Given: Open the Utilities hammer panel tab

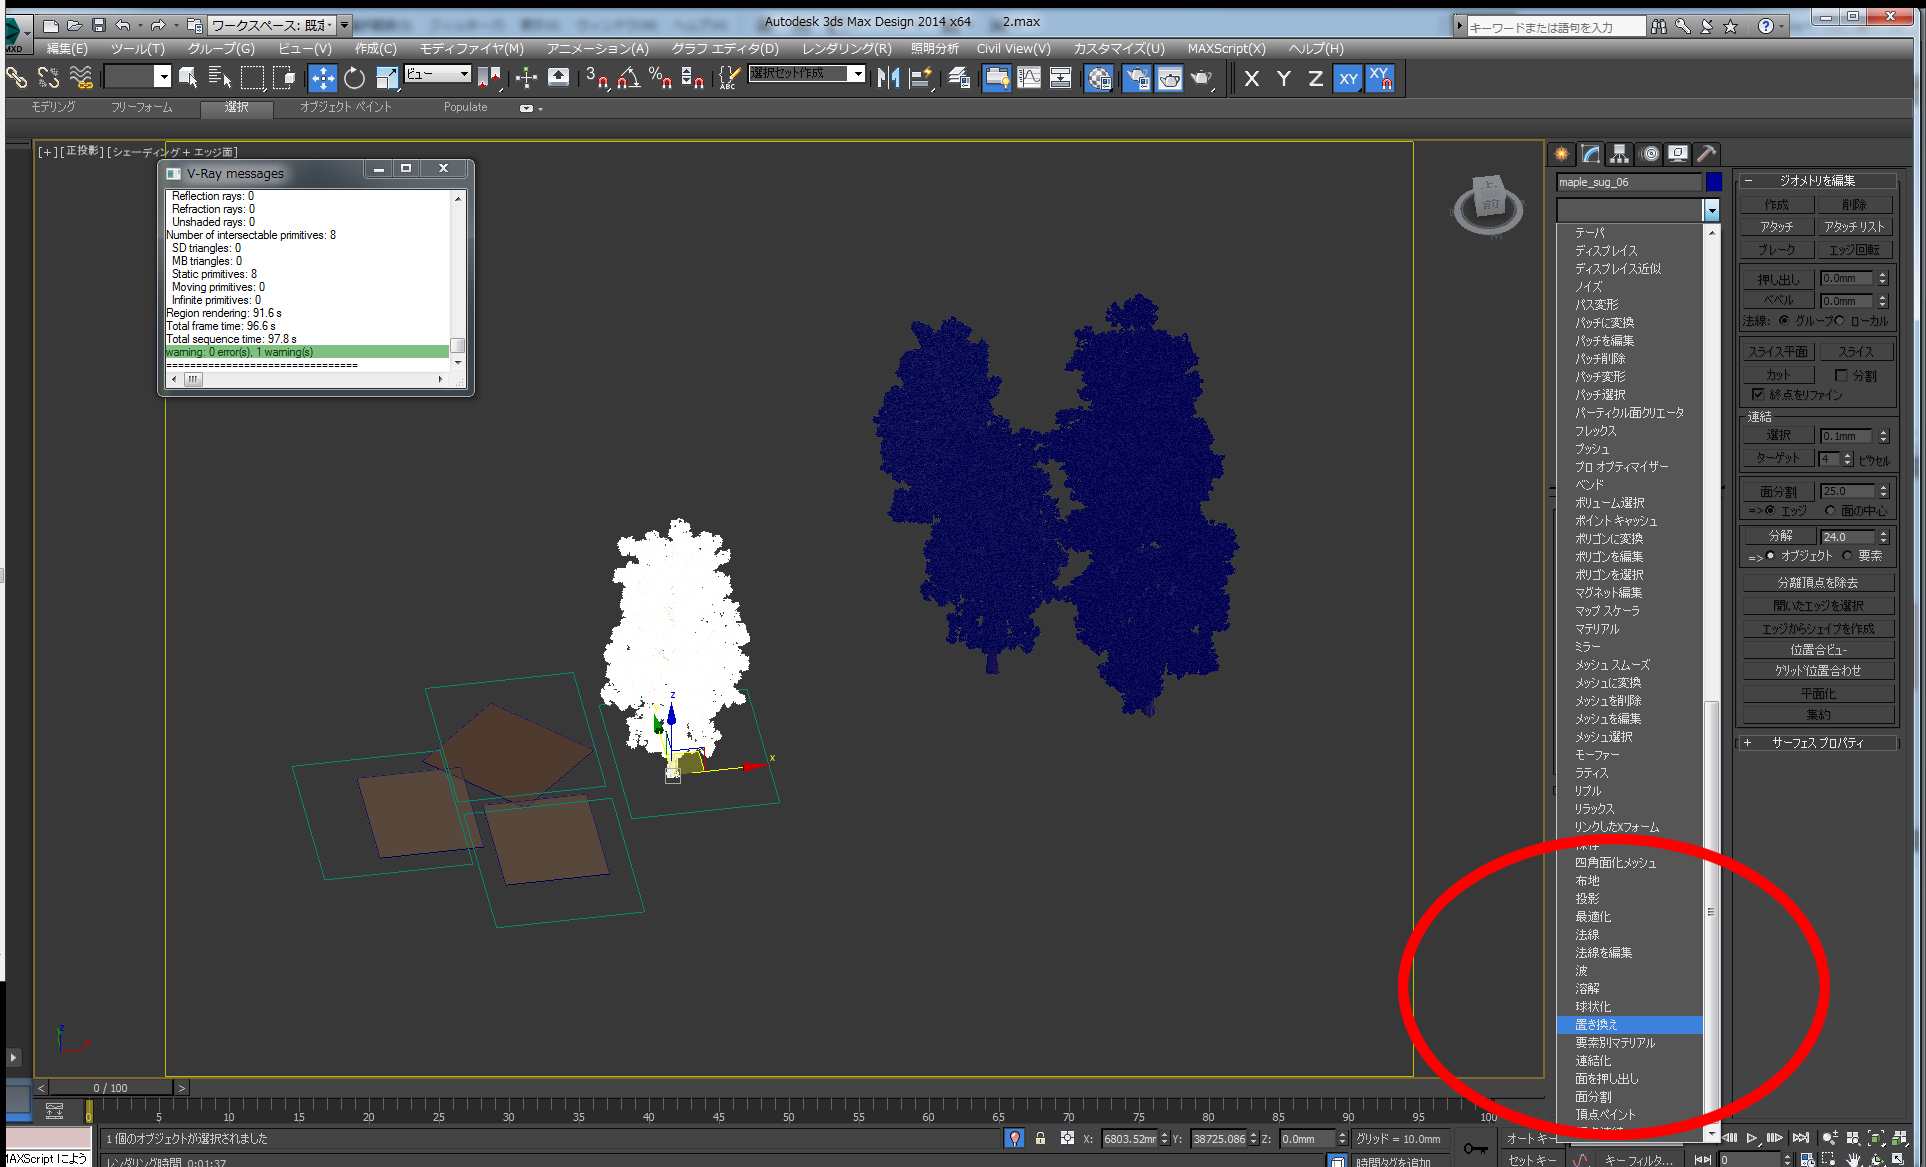Looking at the screenshot, I should pyautogui.click(x=1706, y=154).
